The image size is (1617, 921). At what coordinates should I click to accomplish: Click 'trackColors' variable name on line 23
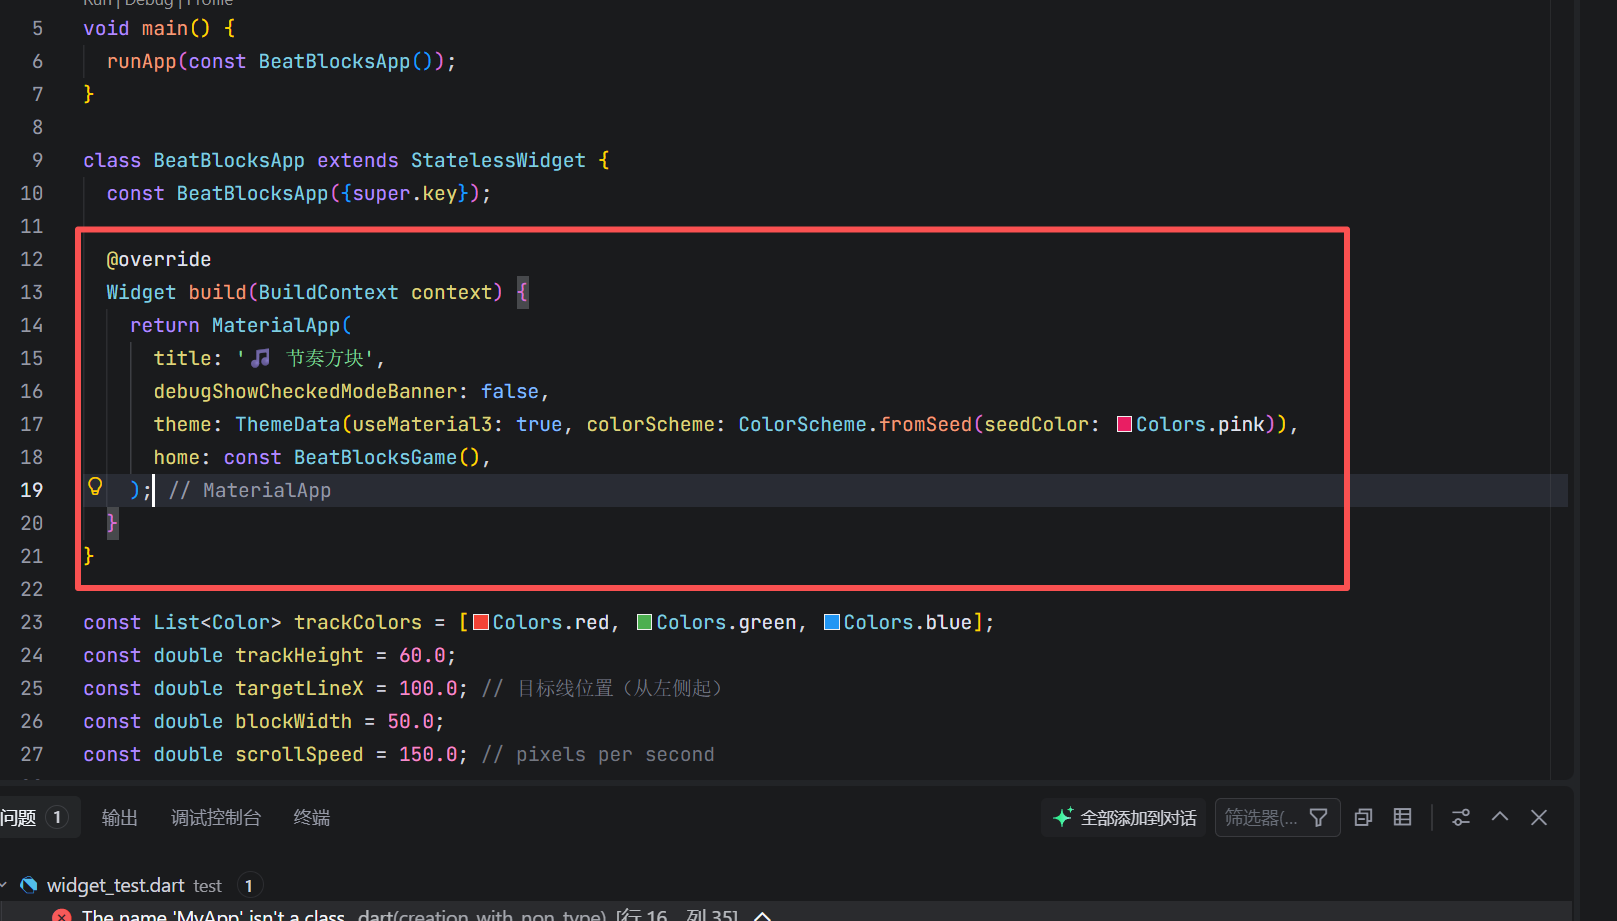click(x=358, y=622)
